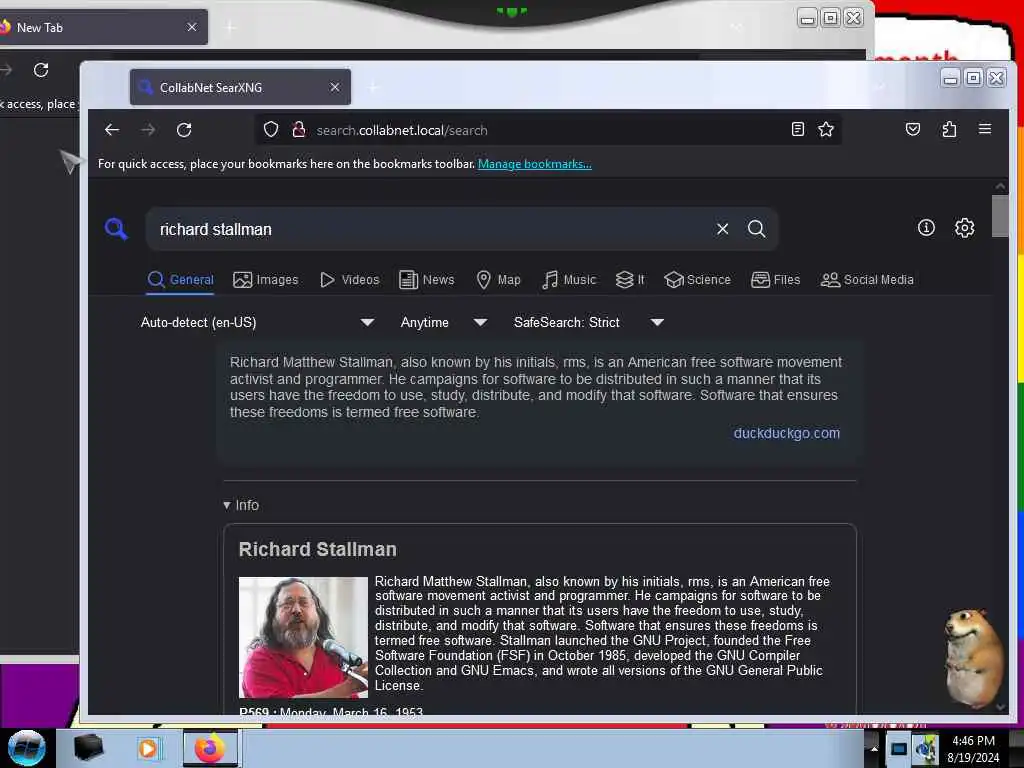
Task: Collapse the Info section
Action: tap(241, 505)
